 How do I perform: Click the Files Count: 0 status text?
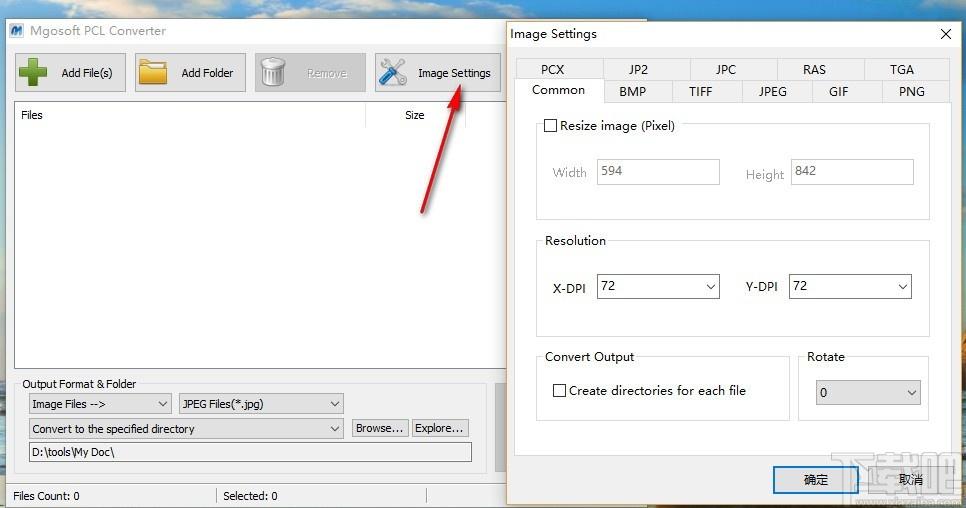click(x=46, y=496)
